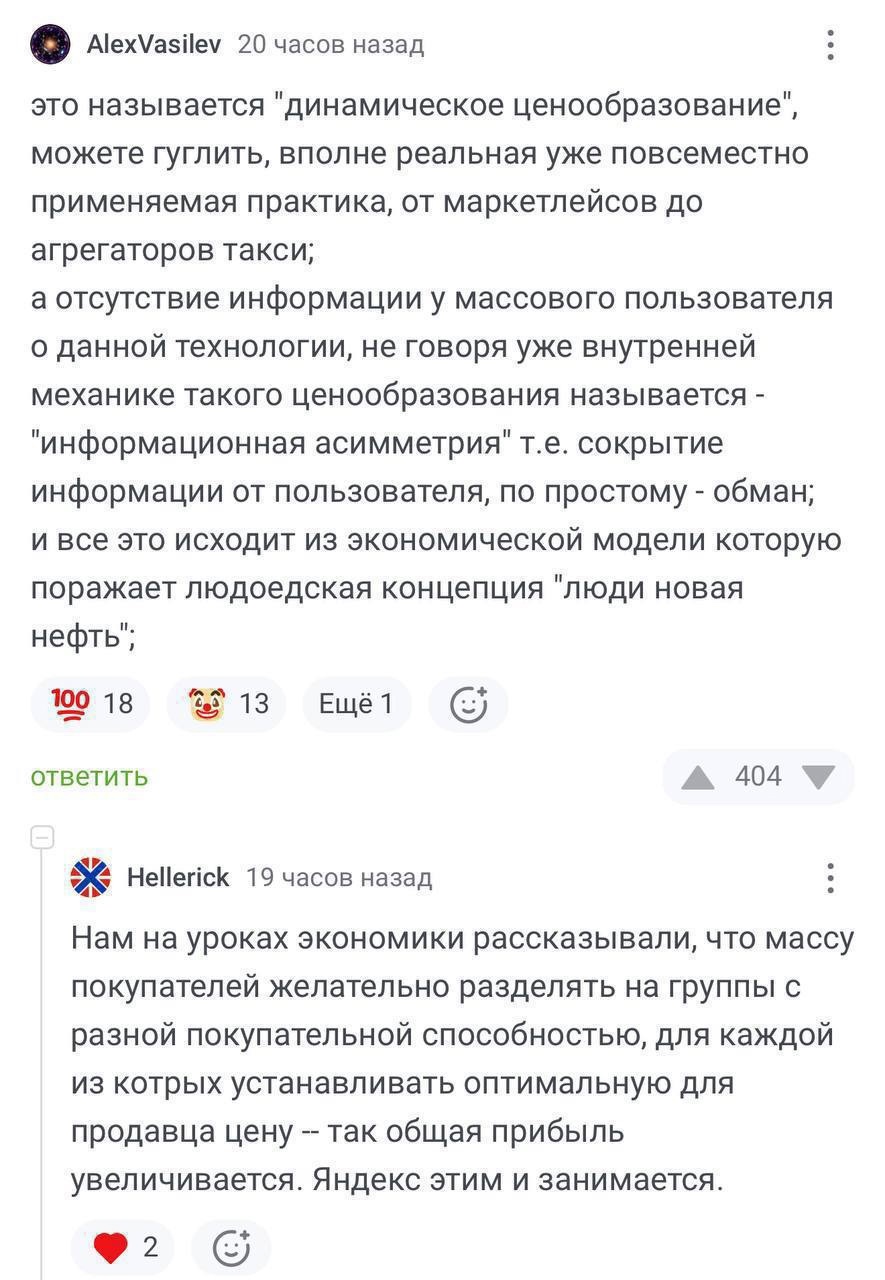Click "ответить" to reply to the comment
The image size is (885, 1280).
pyautogui.click(x=89, y=777)
